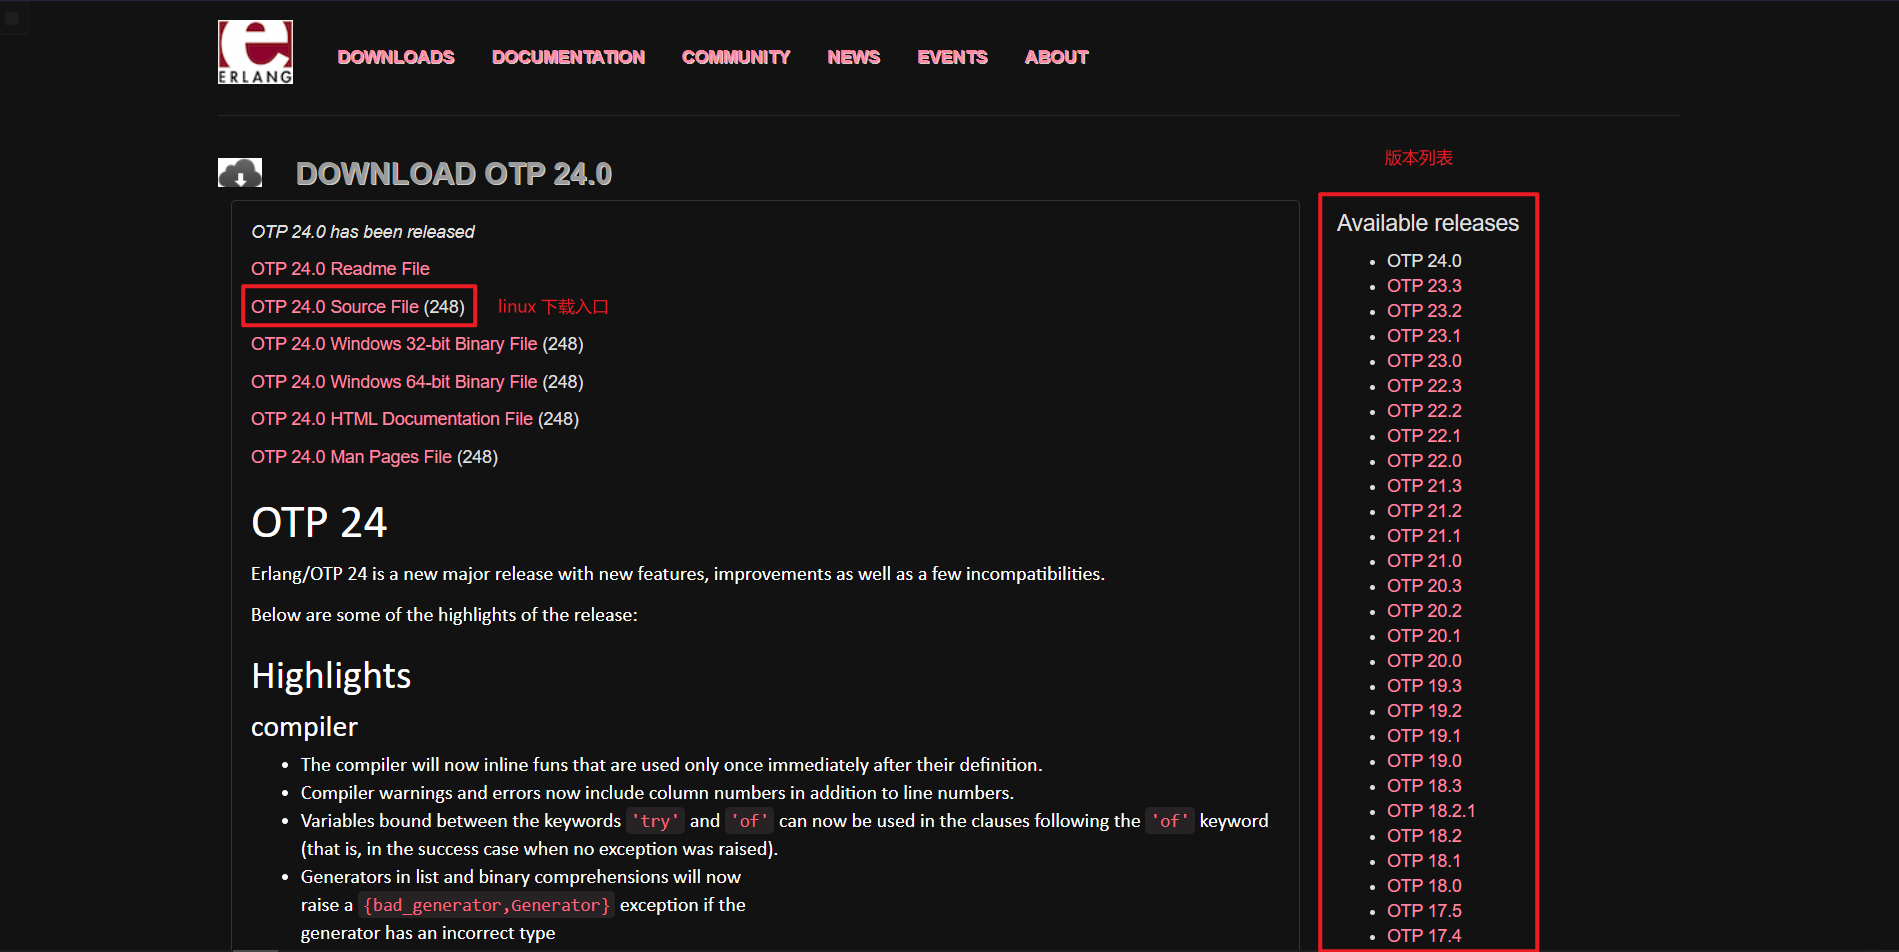Select OTP 19.2 release
This screenshot has height=952, width=1899.
pyautogui.click(x=1424, y=711)
